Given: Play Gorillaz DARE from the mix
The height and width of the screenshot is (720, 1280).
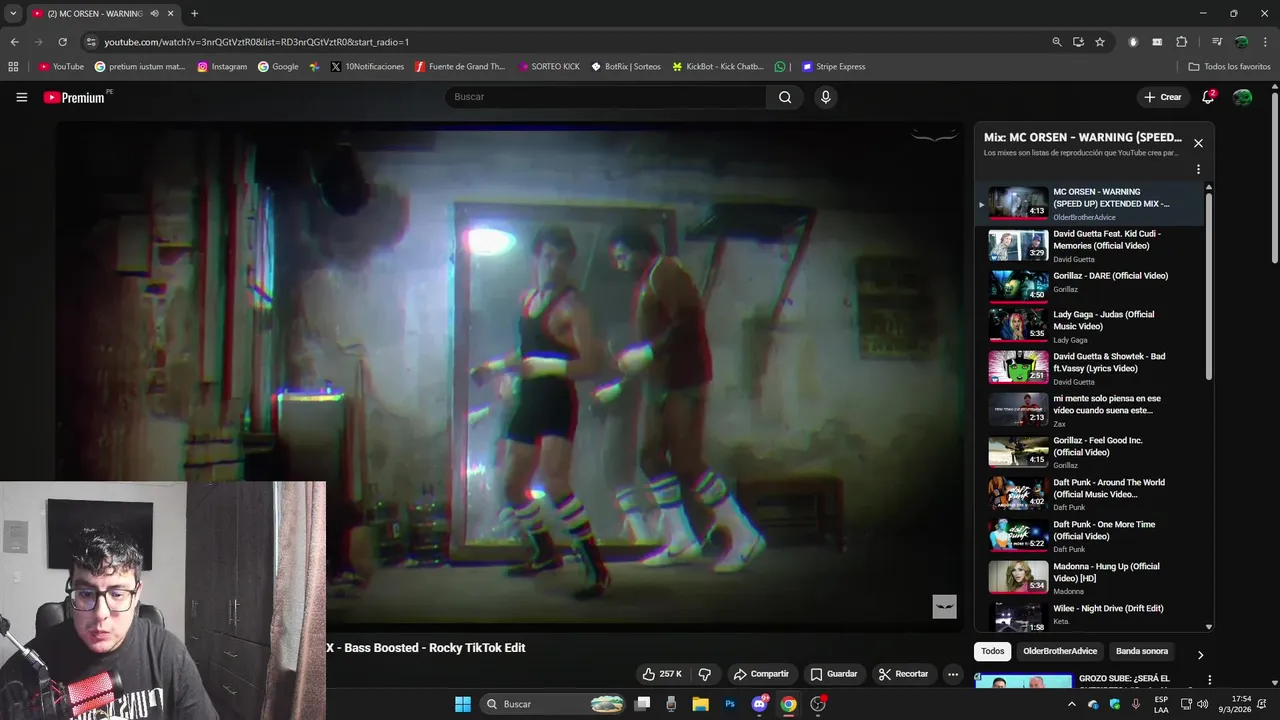Looking at the screenshot, I should coord(1092,286).
